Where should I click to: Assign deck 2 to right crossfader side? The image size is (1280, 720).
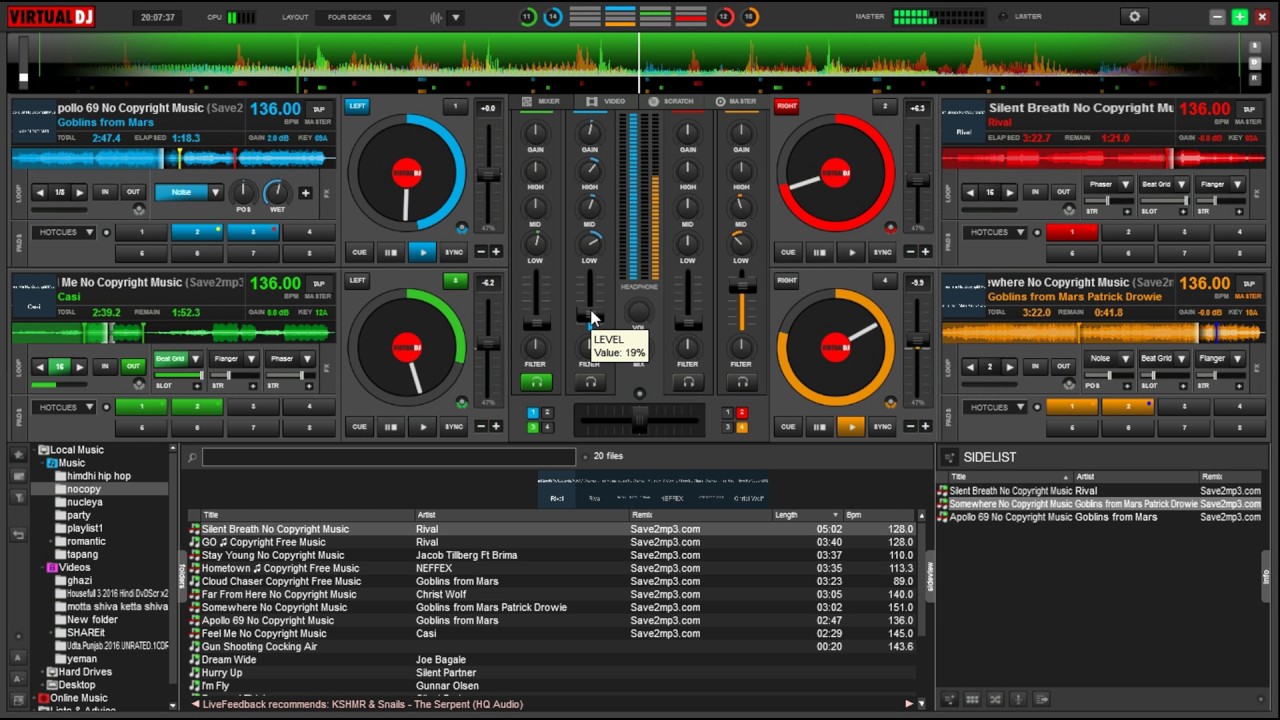point(741,412)
